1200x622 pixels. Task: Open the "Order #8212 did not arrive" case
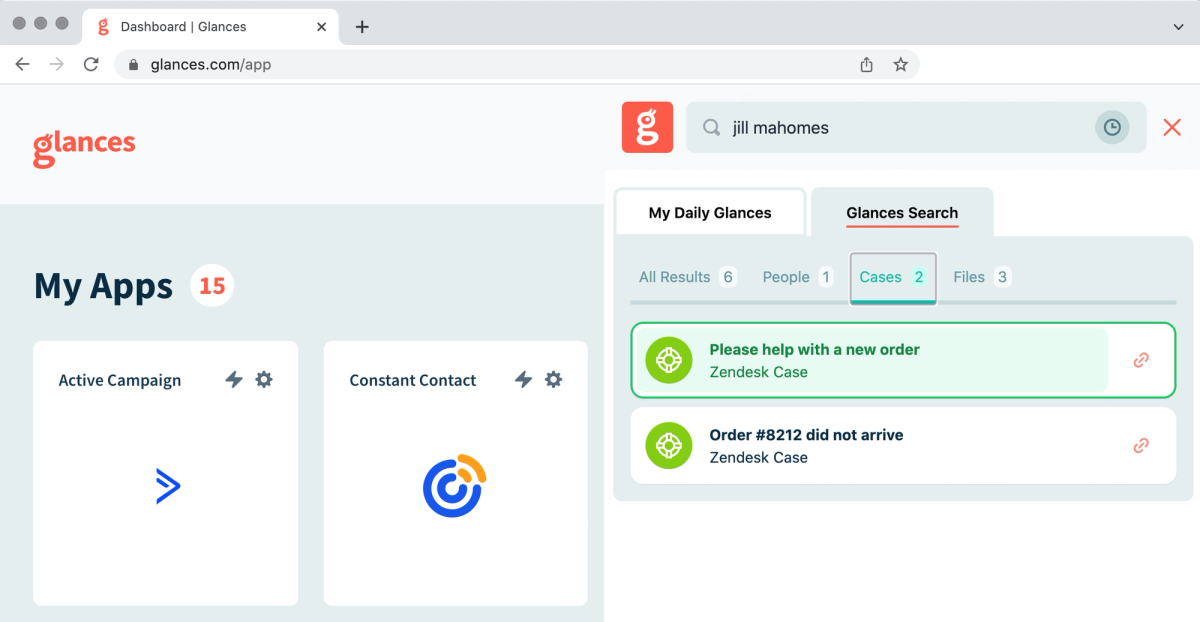click(x=903, y=446)
